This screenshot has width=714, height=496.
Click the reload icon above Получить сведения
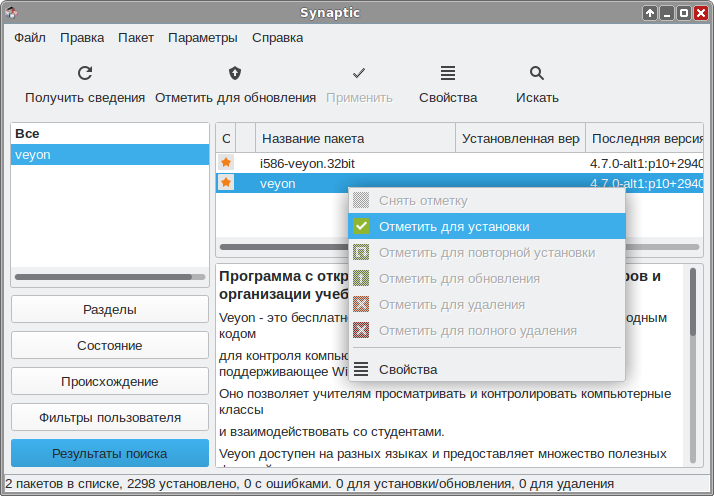(85, 73)
